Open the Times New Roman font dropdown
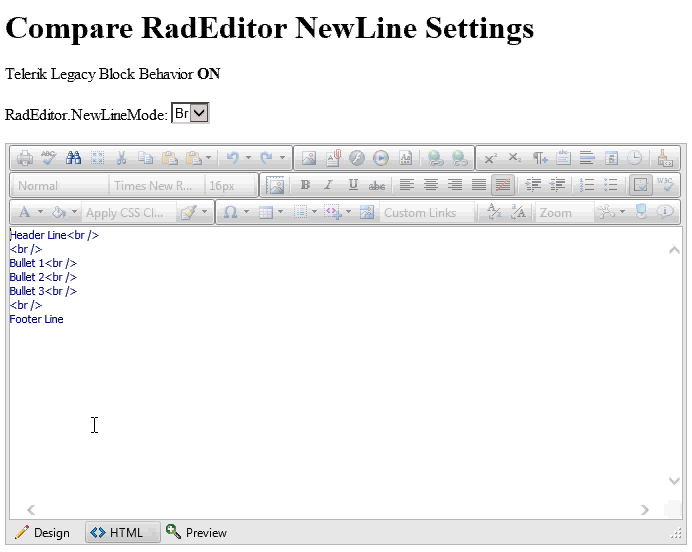692x552 pixels. tap(157, 186)
